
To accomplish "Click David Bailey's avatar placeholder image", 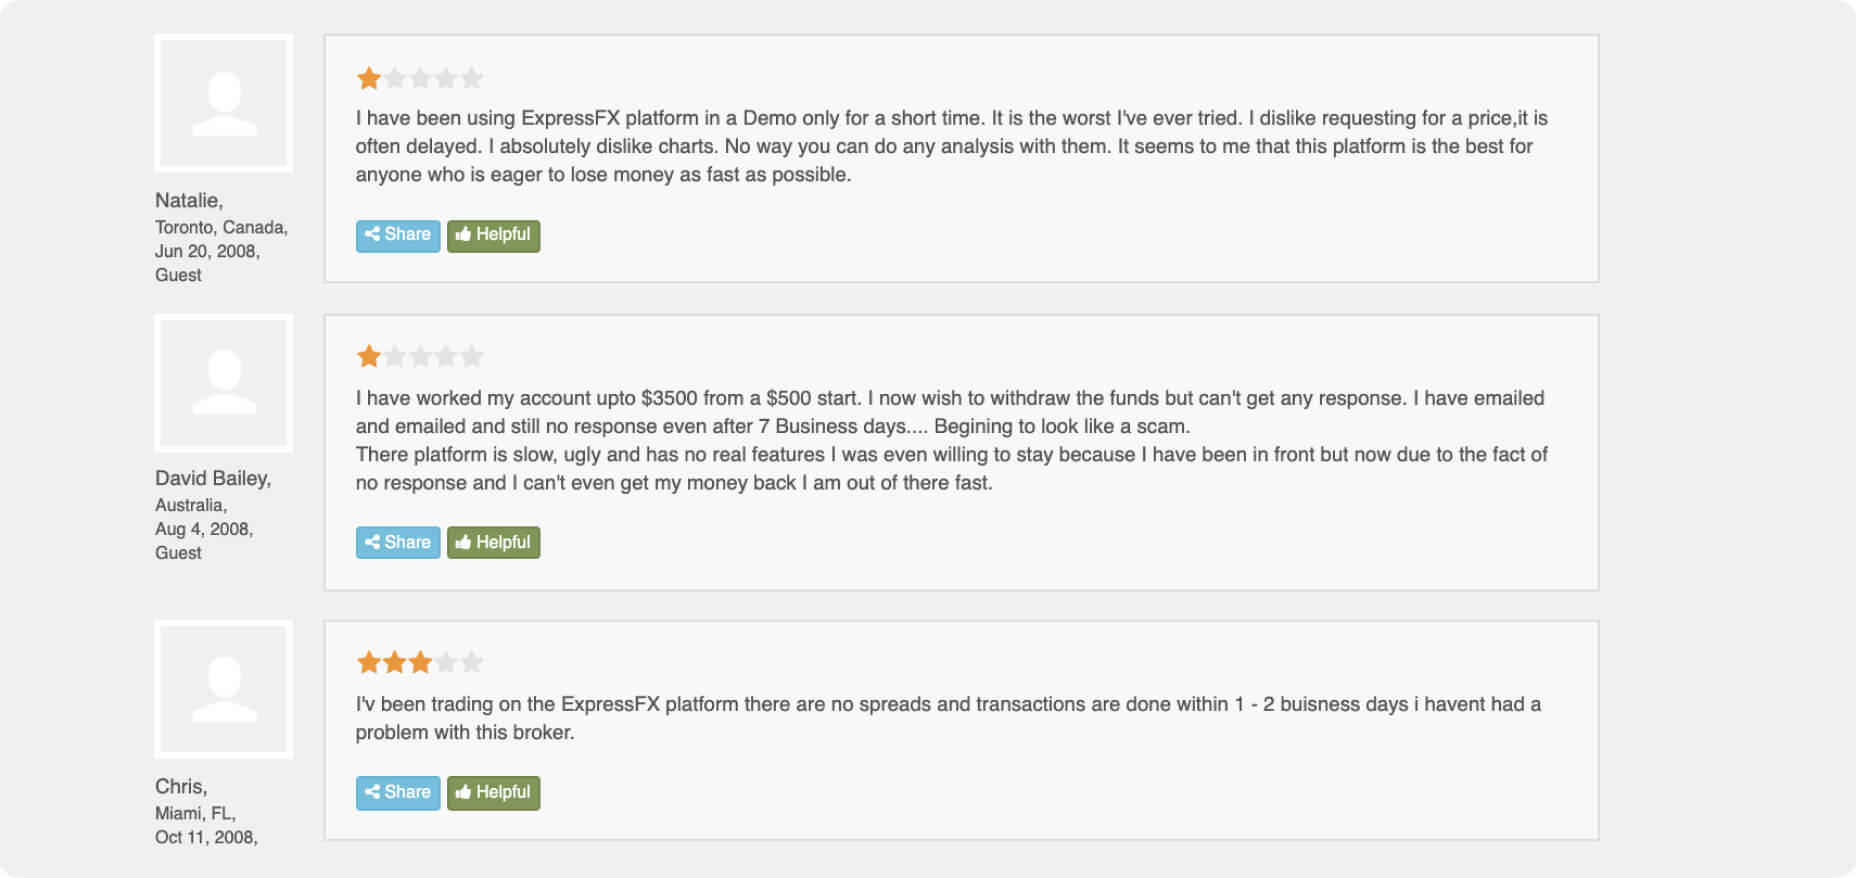I will [224, 383].
